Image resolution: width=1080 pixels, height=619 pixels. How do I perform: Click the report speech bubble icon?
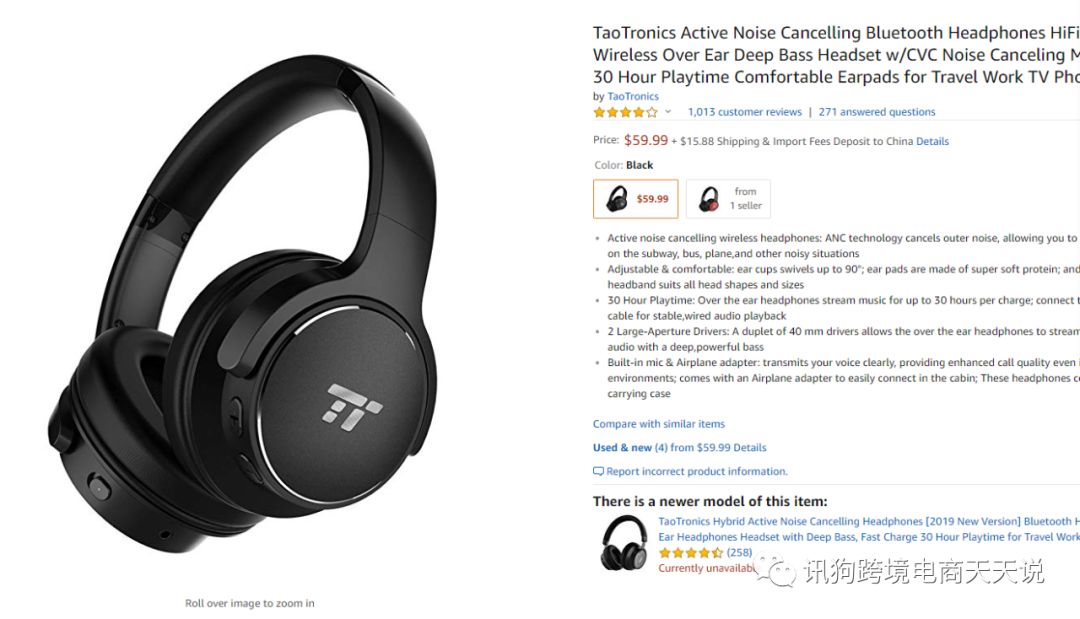[599, 472]
